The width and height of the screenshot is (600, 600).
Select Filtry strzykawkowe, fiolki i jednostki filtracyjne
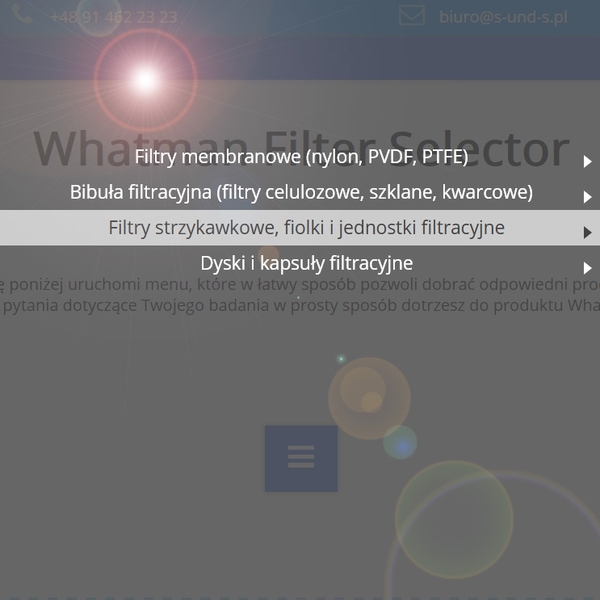pos(300,228)
